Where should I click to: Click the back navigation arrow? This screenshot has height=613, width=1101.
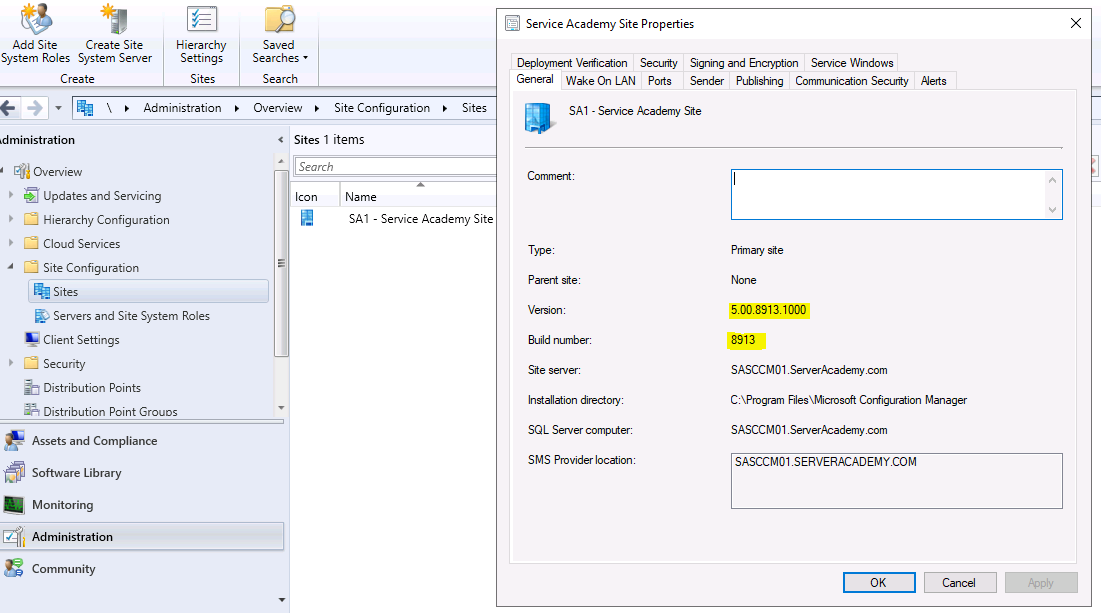9,108
